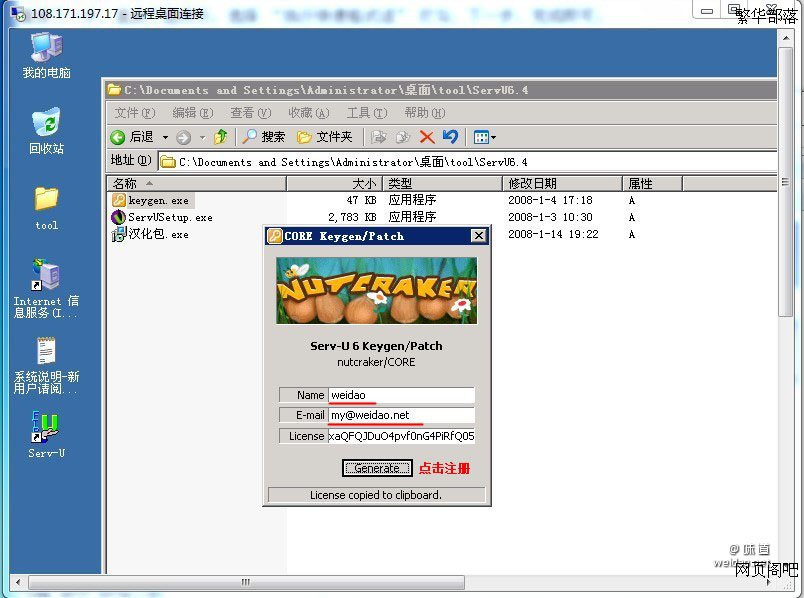Viewport: 804px width, 598px height.
Task: Open the back history dropdown arrow
Action: (165, 137)
